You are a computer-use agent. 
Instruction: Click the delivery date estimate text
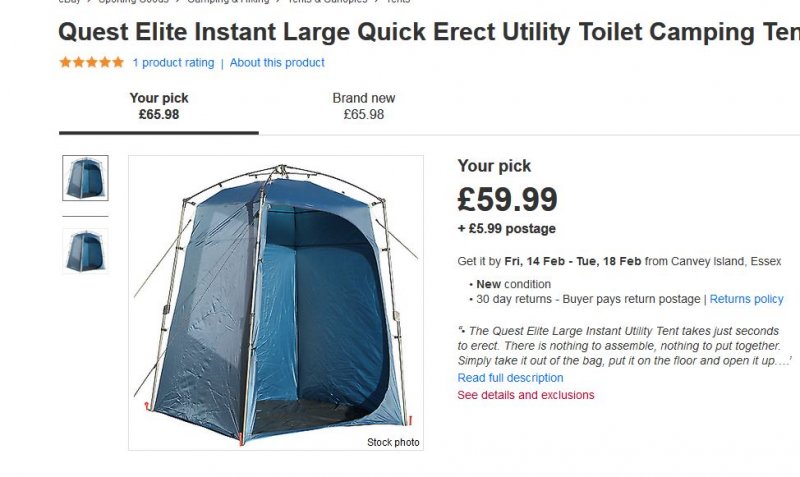(x=619, y=261)
